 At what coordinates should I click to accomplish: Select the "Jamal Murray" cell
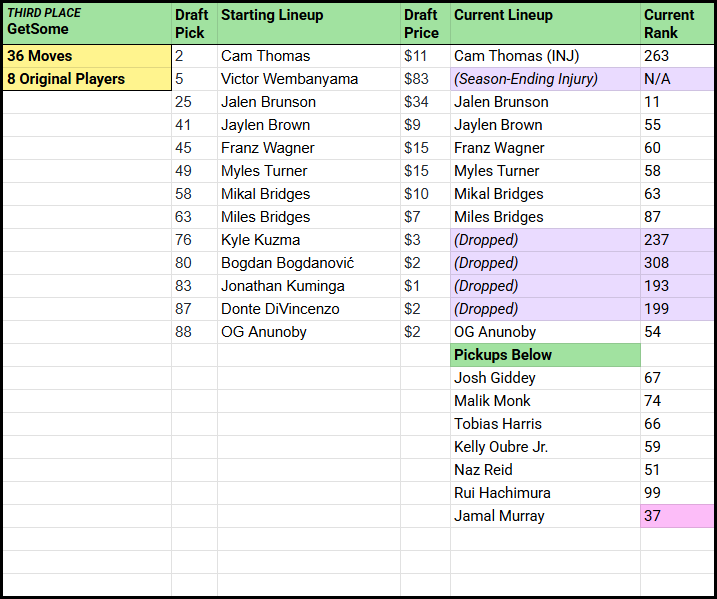pos(545,516)
